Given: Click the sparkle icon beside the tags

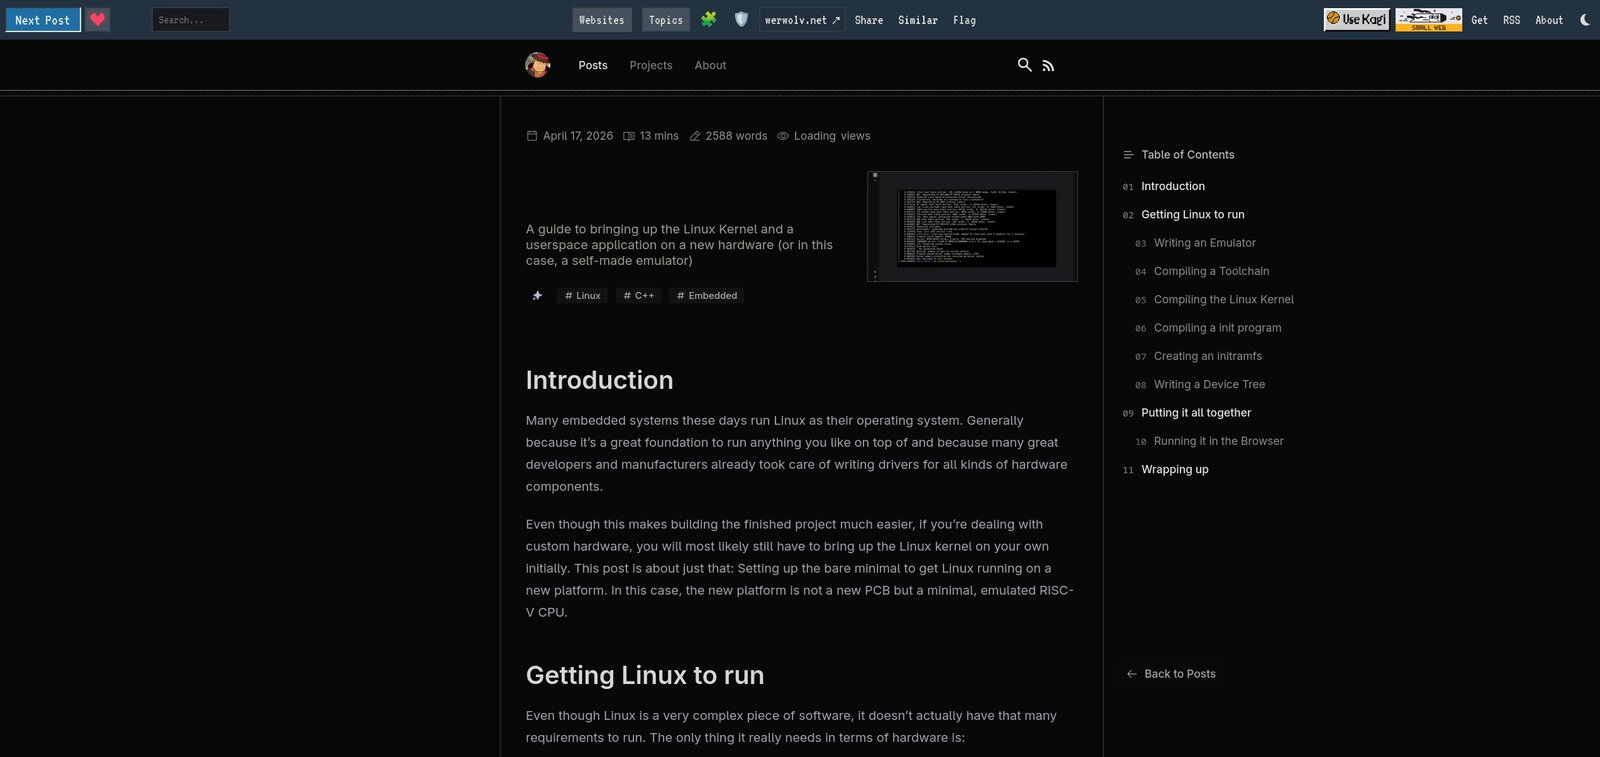Looking at the screenshot, I should (537, 296).
